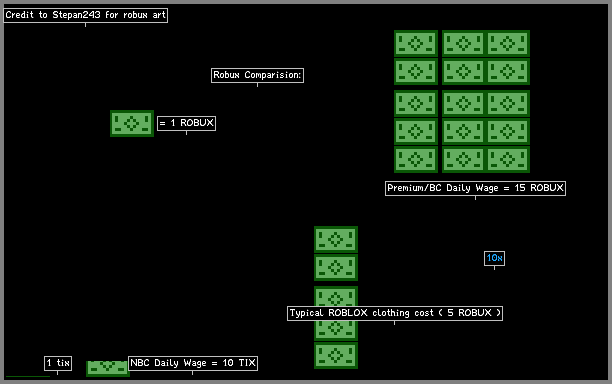Select the '1 tix' label
This screenshot has height=384, width=612.
[58, 363]
